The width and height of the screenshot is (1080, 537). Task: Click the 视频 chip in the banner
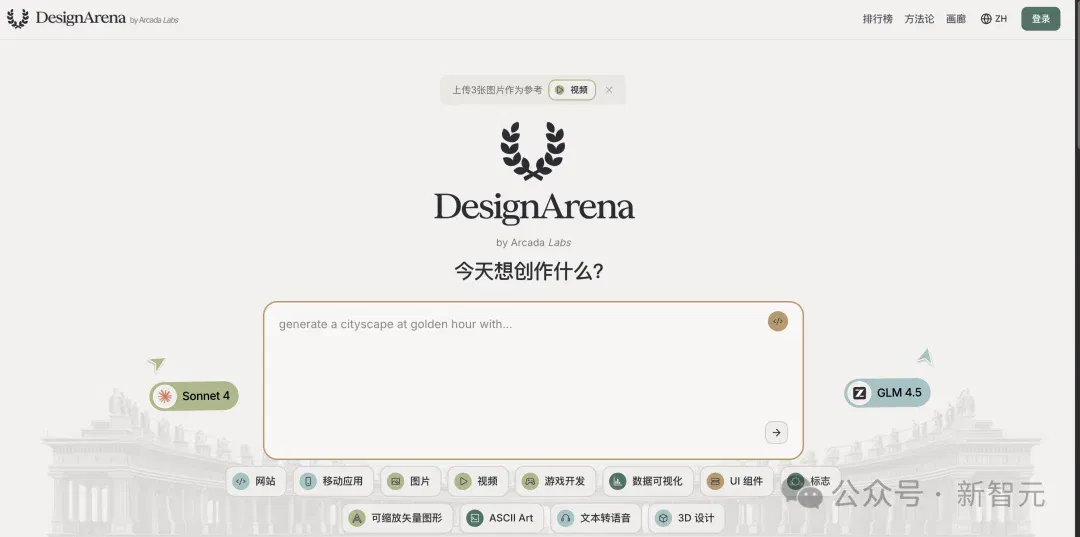(572, 90)
